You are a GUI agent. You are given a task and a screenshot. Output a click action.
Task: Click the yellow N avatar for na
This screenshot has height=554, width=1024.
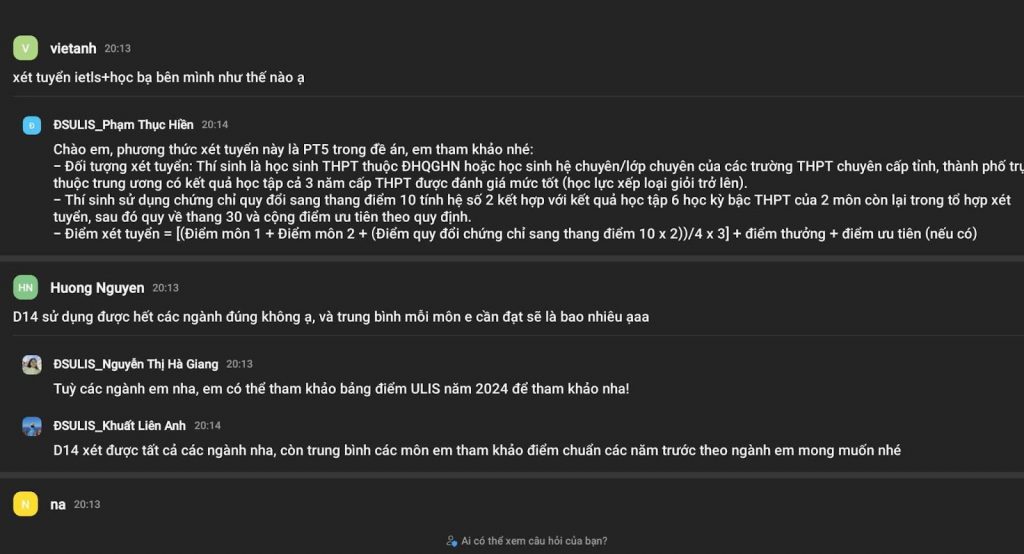click(25, 504)
